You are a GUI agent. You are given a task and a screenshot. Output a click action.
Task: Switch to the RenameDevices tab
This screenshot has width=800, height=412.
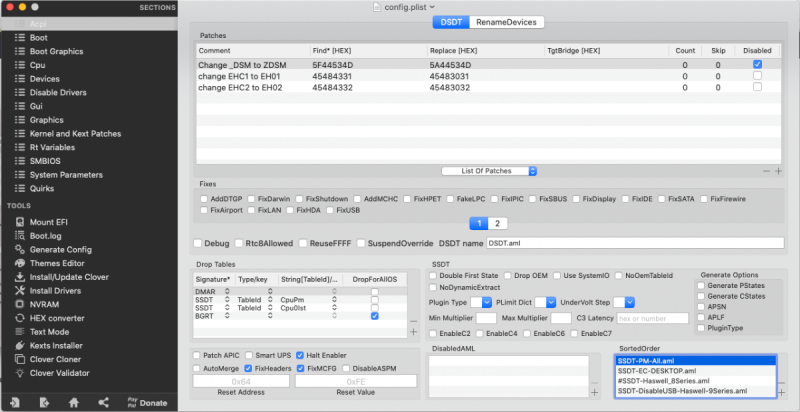[x=507, y=22]
